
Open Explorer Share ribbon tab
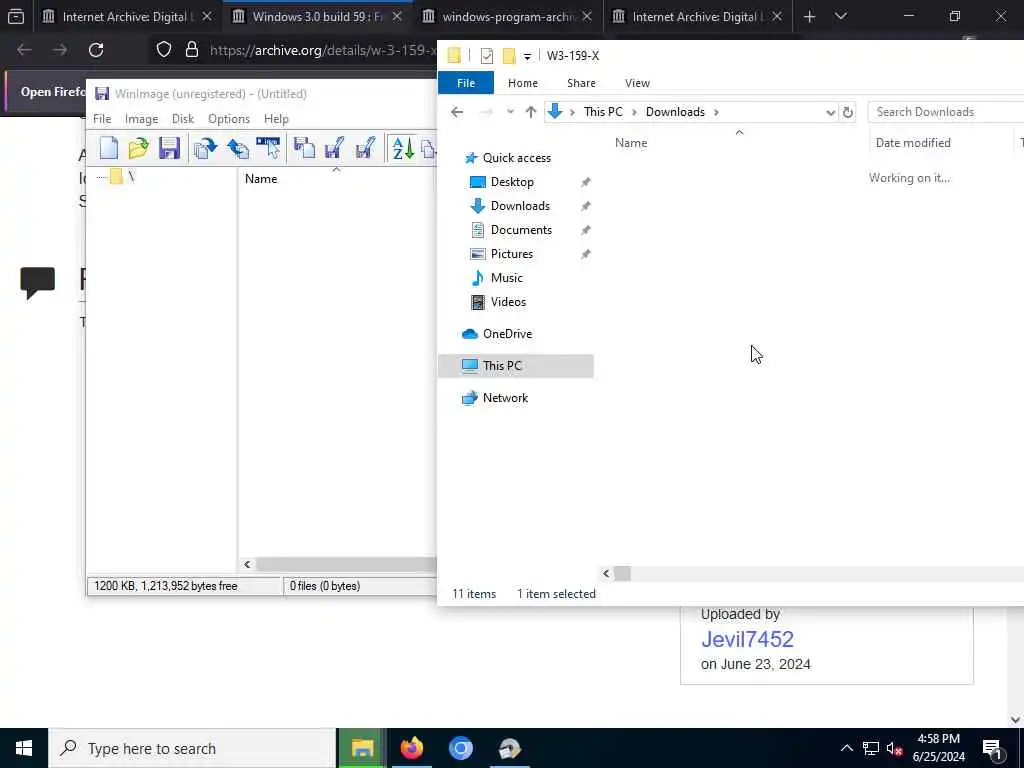pos(581,83)
